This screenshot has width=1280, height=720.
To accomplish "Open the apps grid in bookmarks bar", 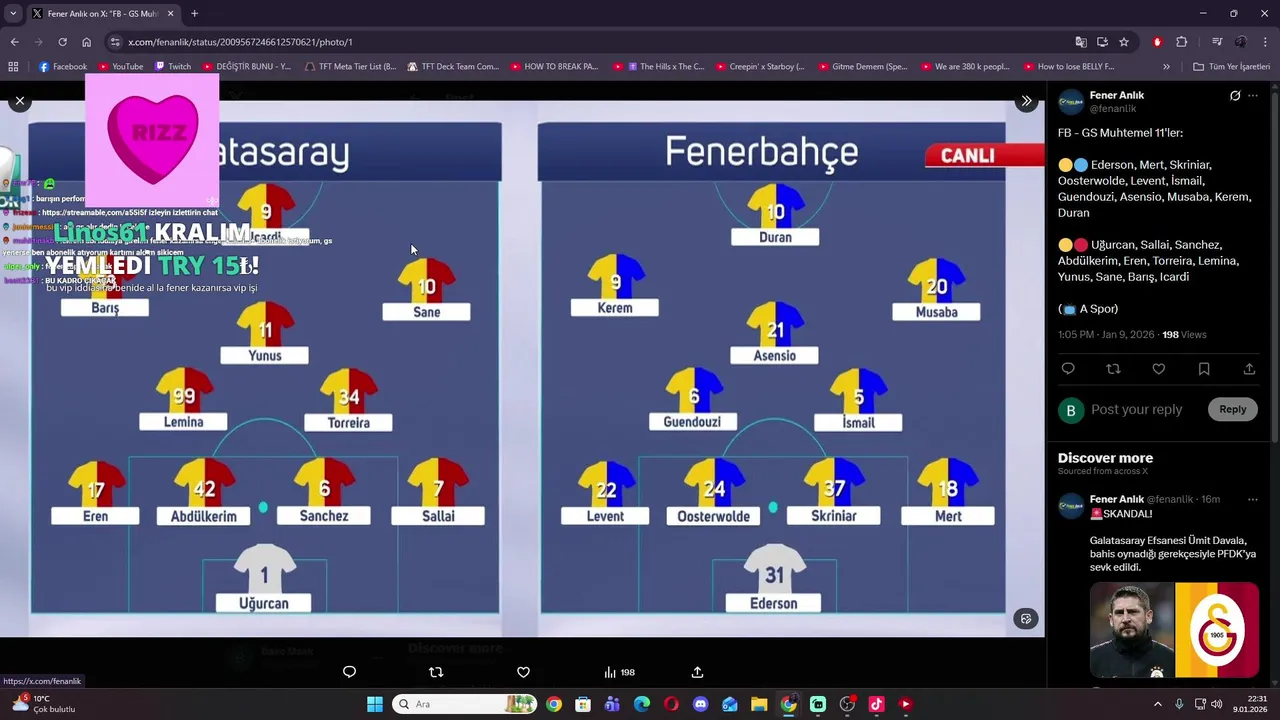I will pyautogui.click(x=13, y=67).
